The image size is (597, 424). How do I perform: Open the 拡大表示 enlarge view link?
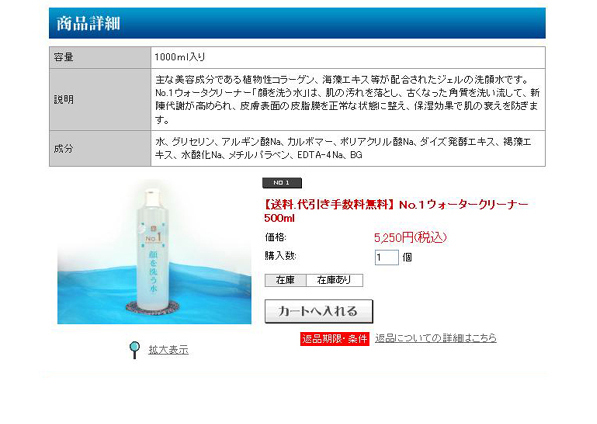click(x=168, y=350)
